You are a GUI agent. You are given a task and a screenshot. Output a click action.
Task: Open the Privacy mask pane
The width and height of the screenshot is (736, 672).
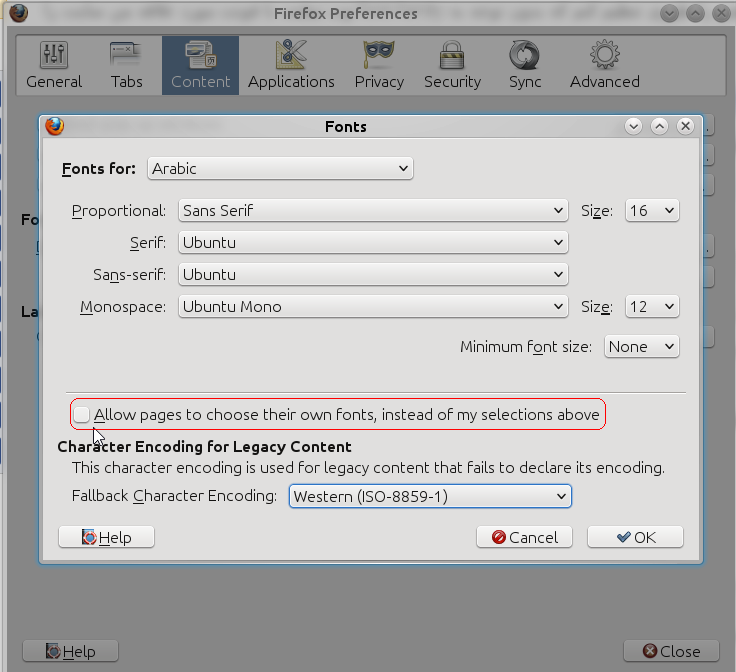click(379, 65)
